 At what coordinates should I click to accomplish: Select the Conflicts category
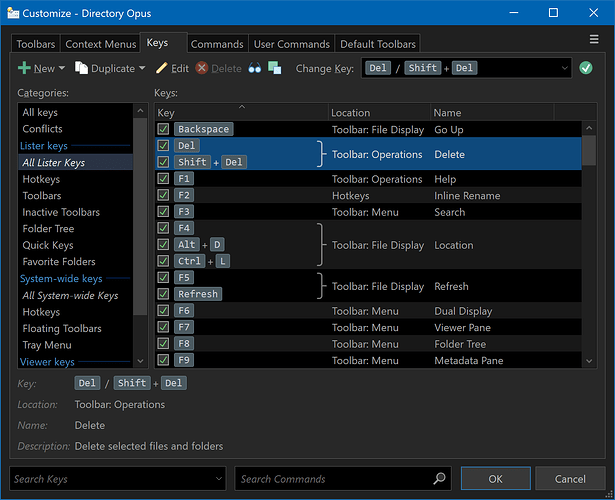[x=75, y=129]
